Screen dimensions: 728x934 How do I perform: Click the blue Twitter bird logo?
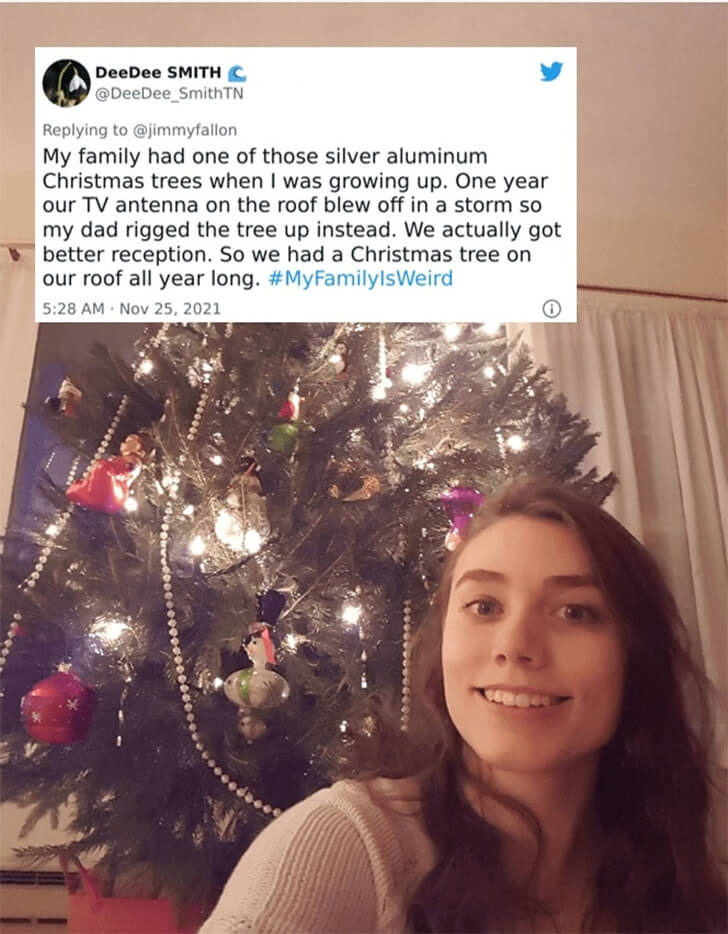pyautogui.click(x=551, y=71)
